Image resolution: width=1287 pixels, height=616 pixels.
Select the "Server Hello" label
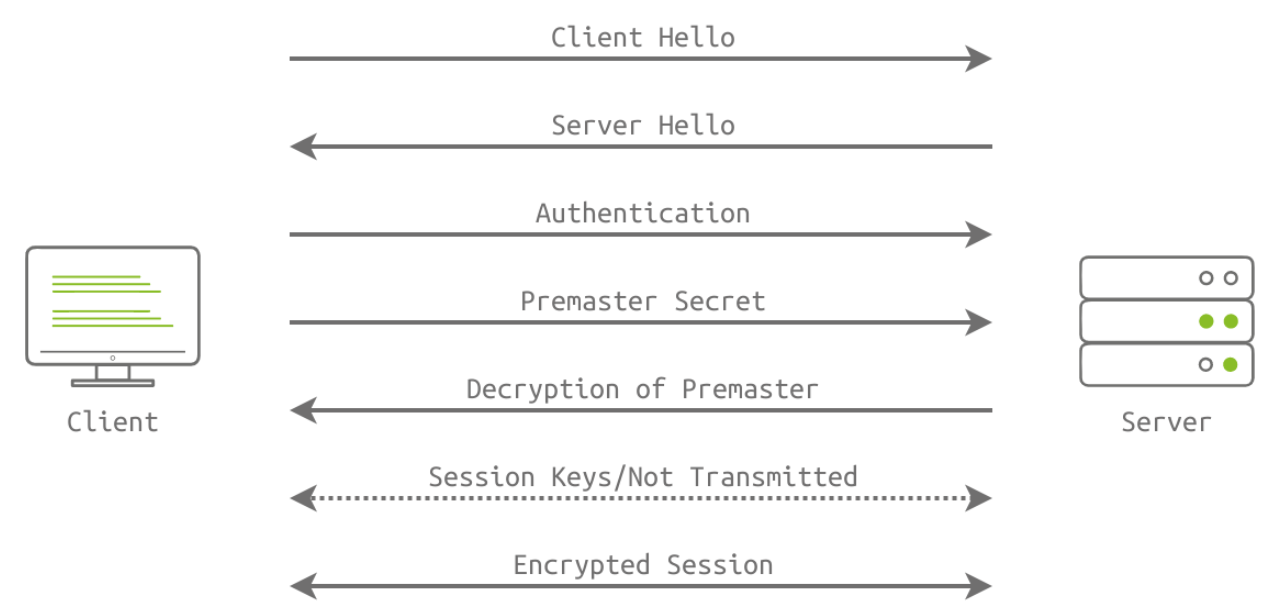click(642, 126)
